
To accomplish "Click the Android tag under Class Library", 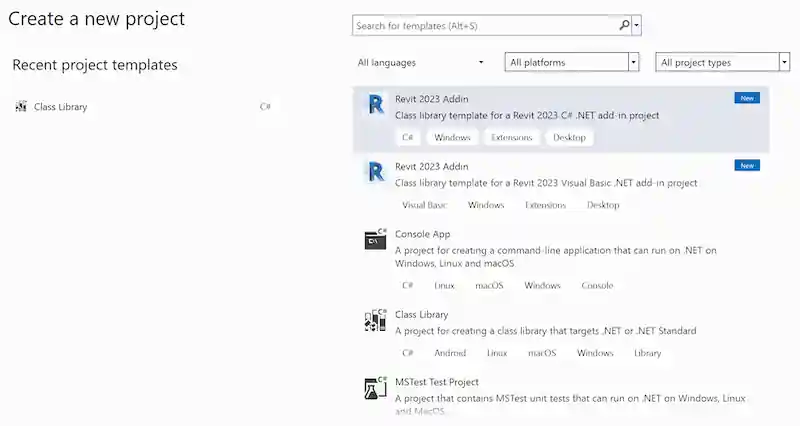I will point(450,353).
